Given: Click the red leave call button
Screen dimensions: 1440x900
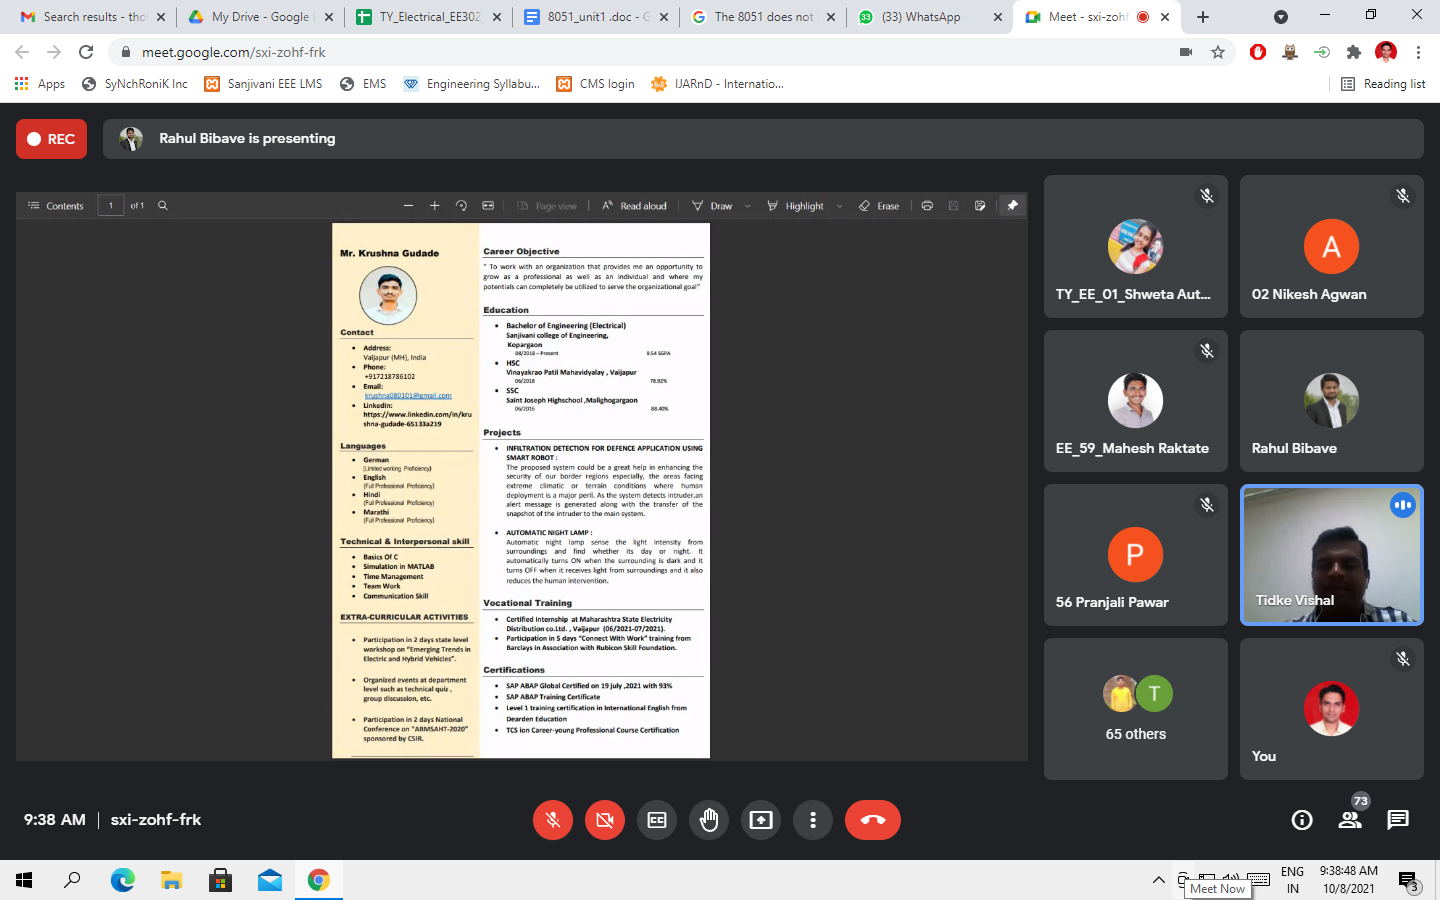Looking at the screenshot, I should (x=872, y=820).
